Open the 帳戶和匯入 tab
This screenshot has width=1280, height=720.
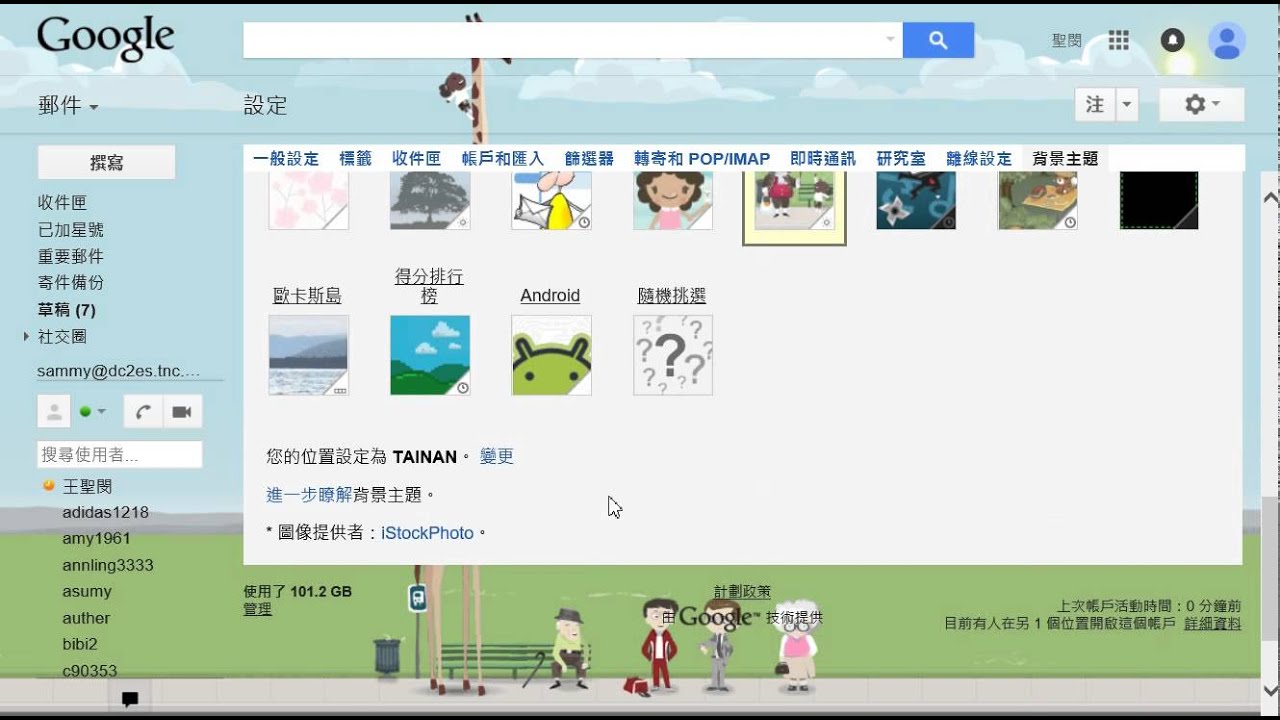point(503,158)
